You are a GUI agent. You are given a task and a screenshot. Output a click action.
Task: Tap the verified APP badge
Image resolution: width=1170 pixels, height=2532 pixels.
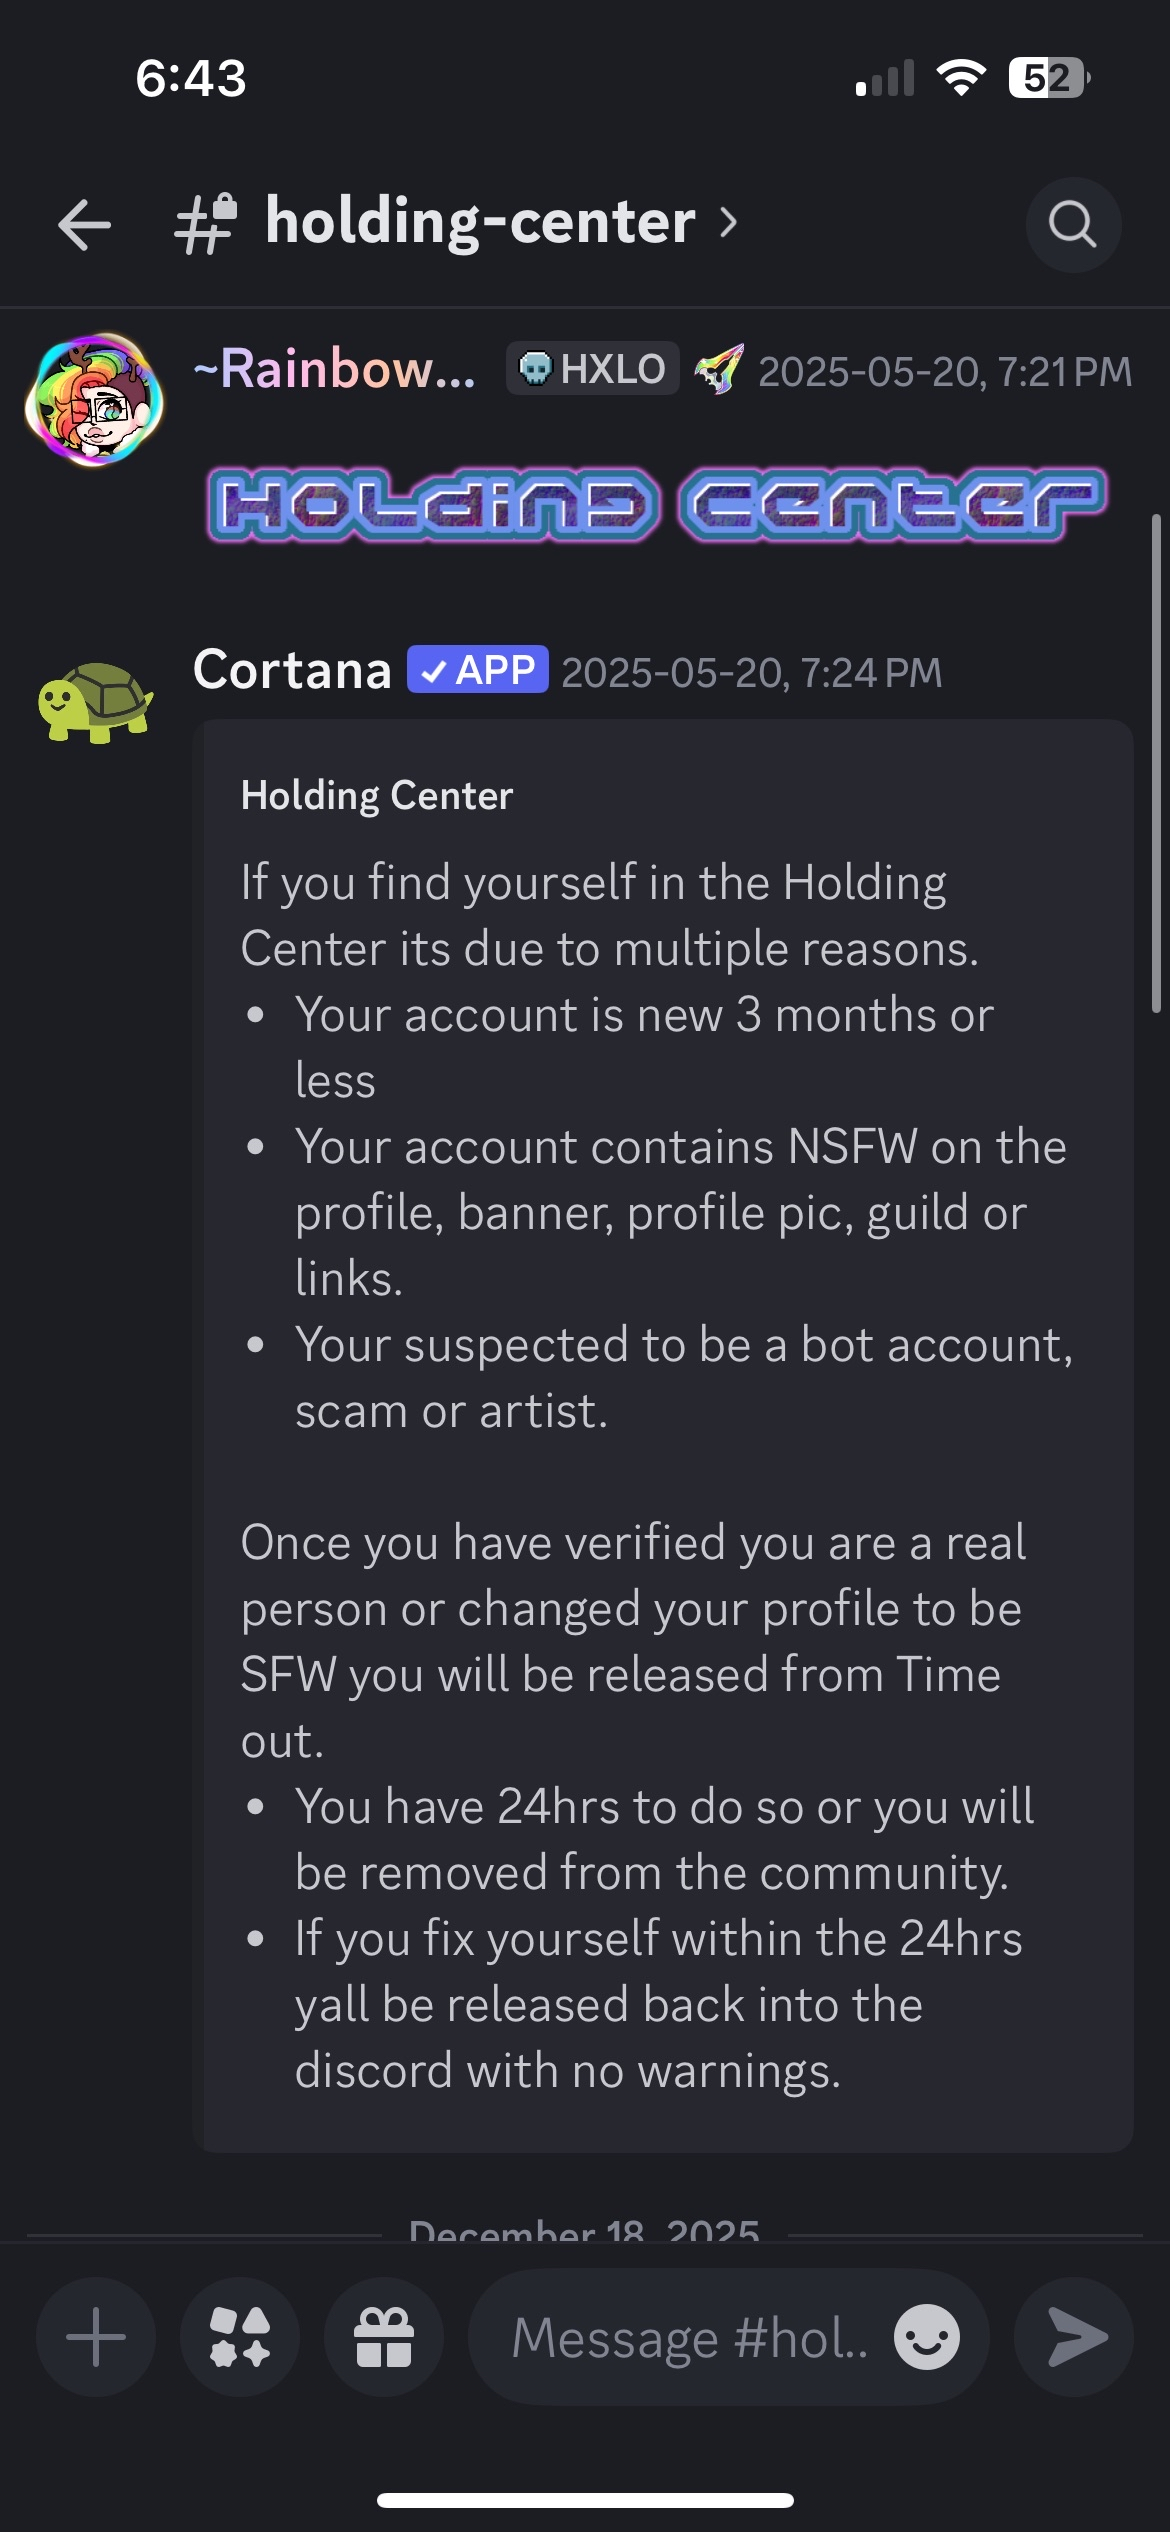(477, 670)
